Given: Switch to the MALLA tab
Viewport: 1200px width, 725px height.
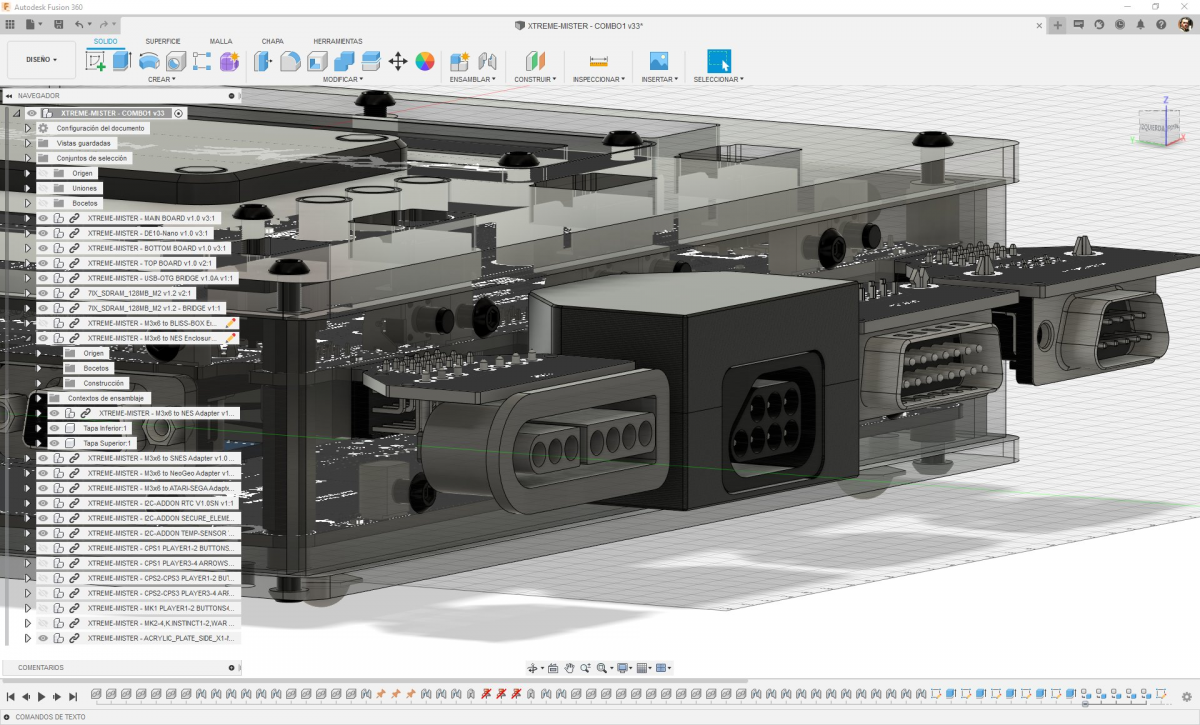Looking at the screenshot, I should [221, 41].
